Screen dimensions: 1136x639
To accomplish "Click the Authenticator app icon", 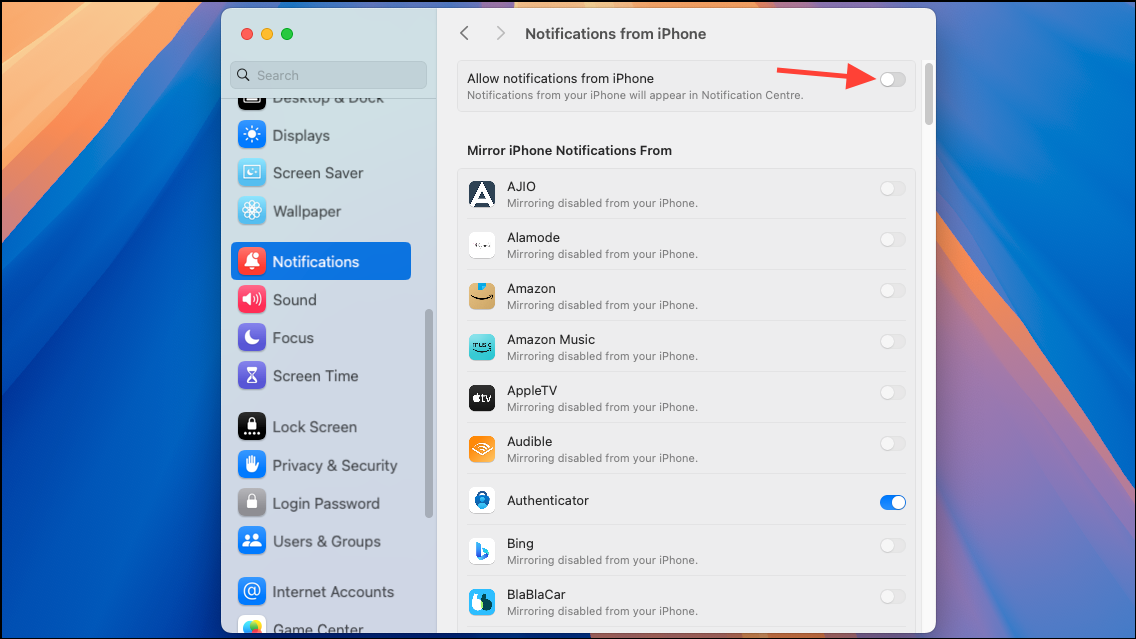I will click(482, 500).
